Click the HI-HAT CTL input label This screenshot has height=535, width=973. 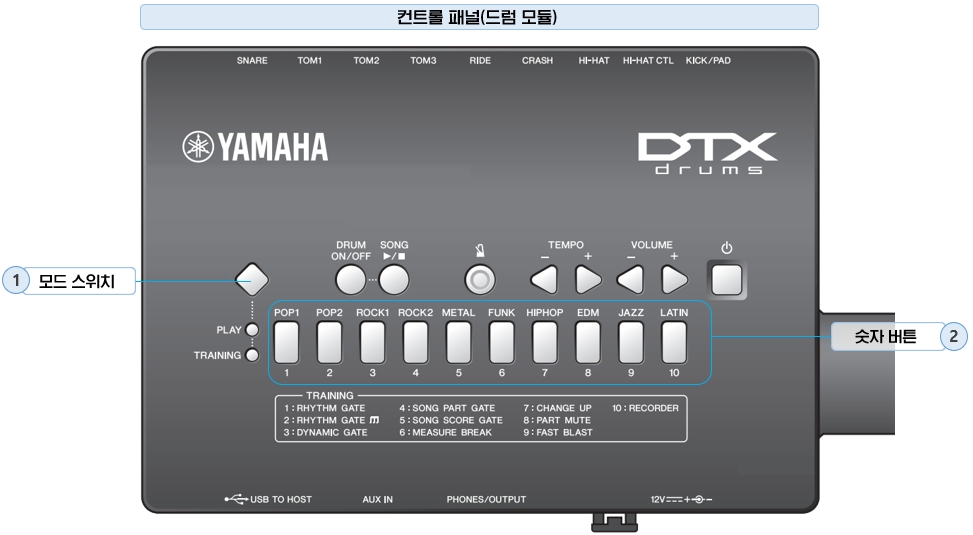(x=648, y=60)
